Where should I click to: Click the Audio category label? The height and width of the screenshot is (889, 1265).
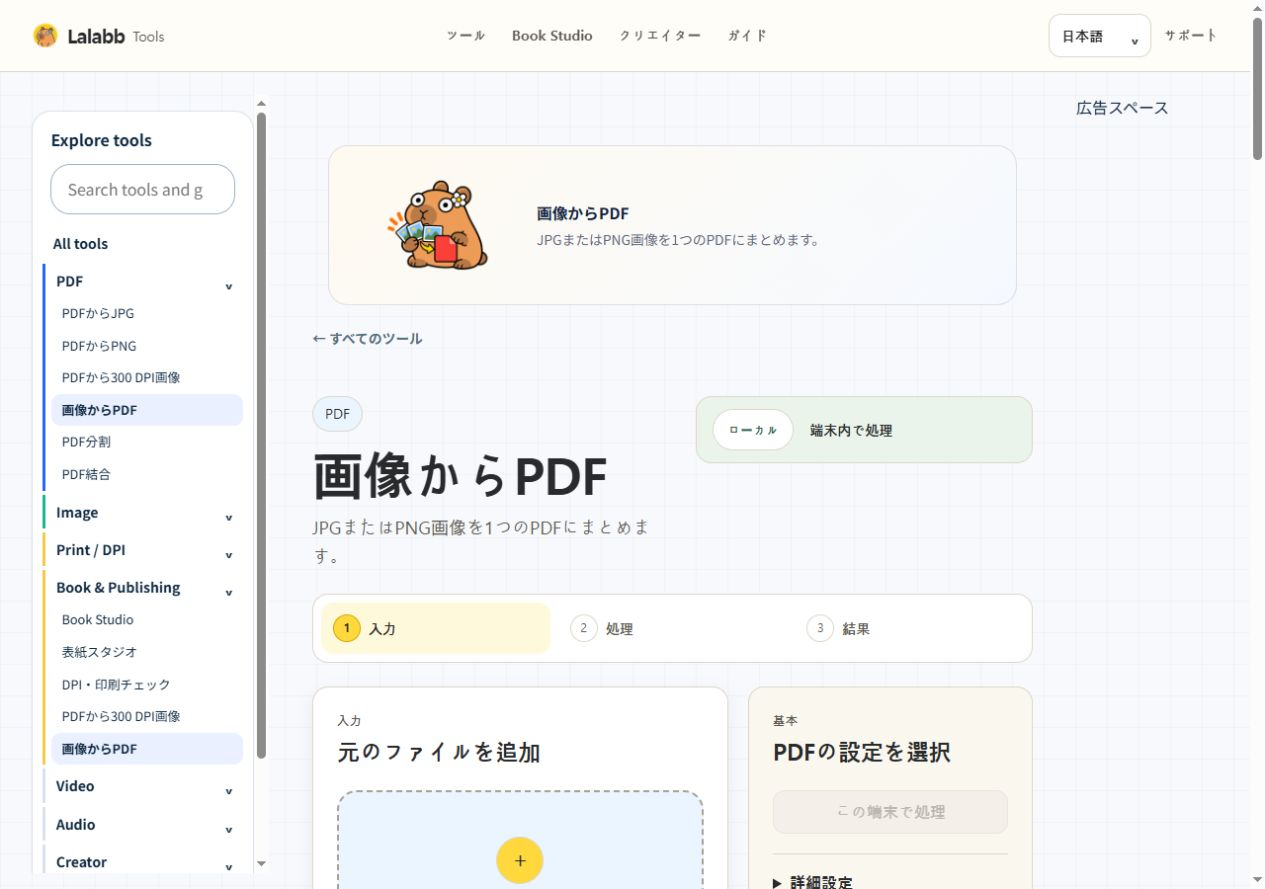tap(76, 825)
